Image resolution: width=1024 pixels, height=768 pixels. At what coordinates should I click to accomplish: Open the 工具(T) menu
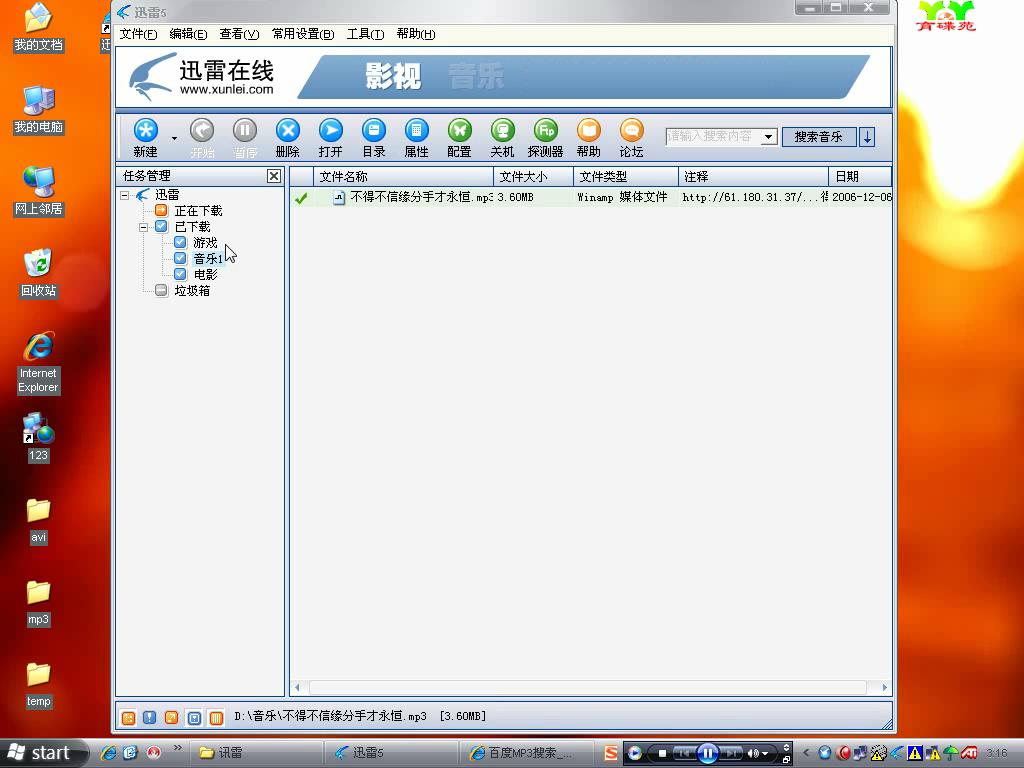click(x=365, y=34)
